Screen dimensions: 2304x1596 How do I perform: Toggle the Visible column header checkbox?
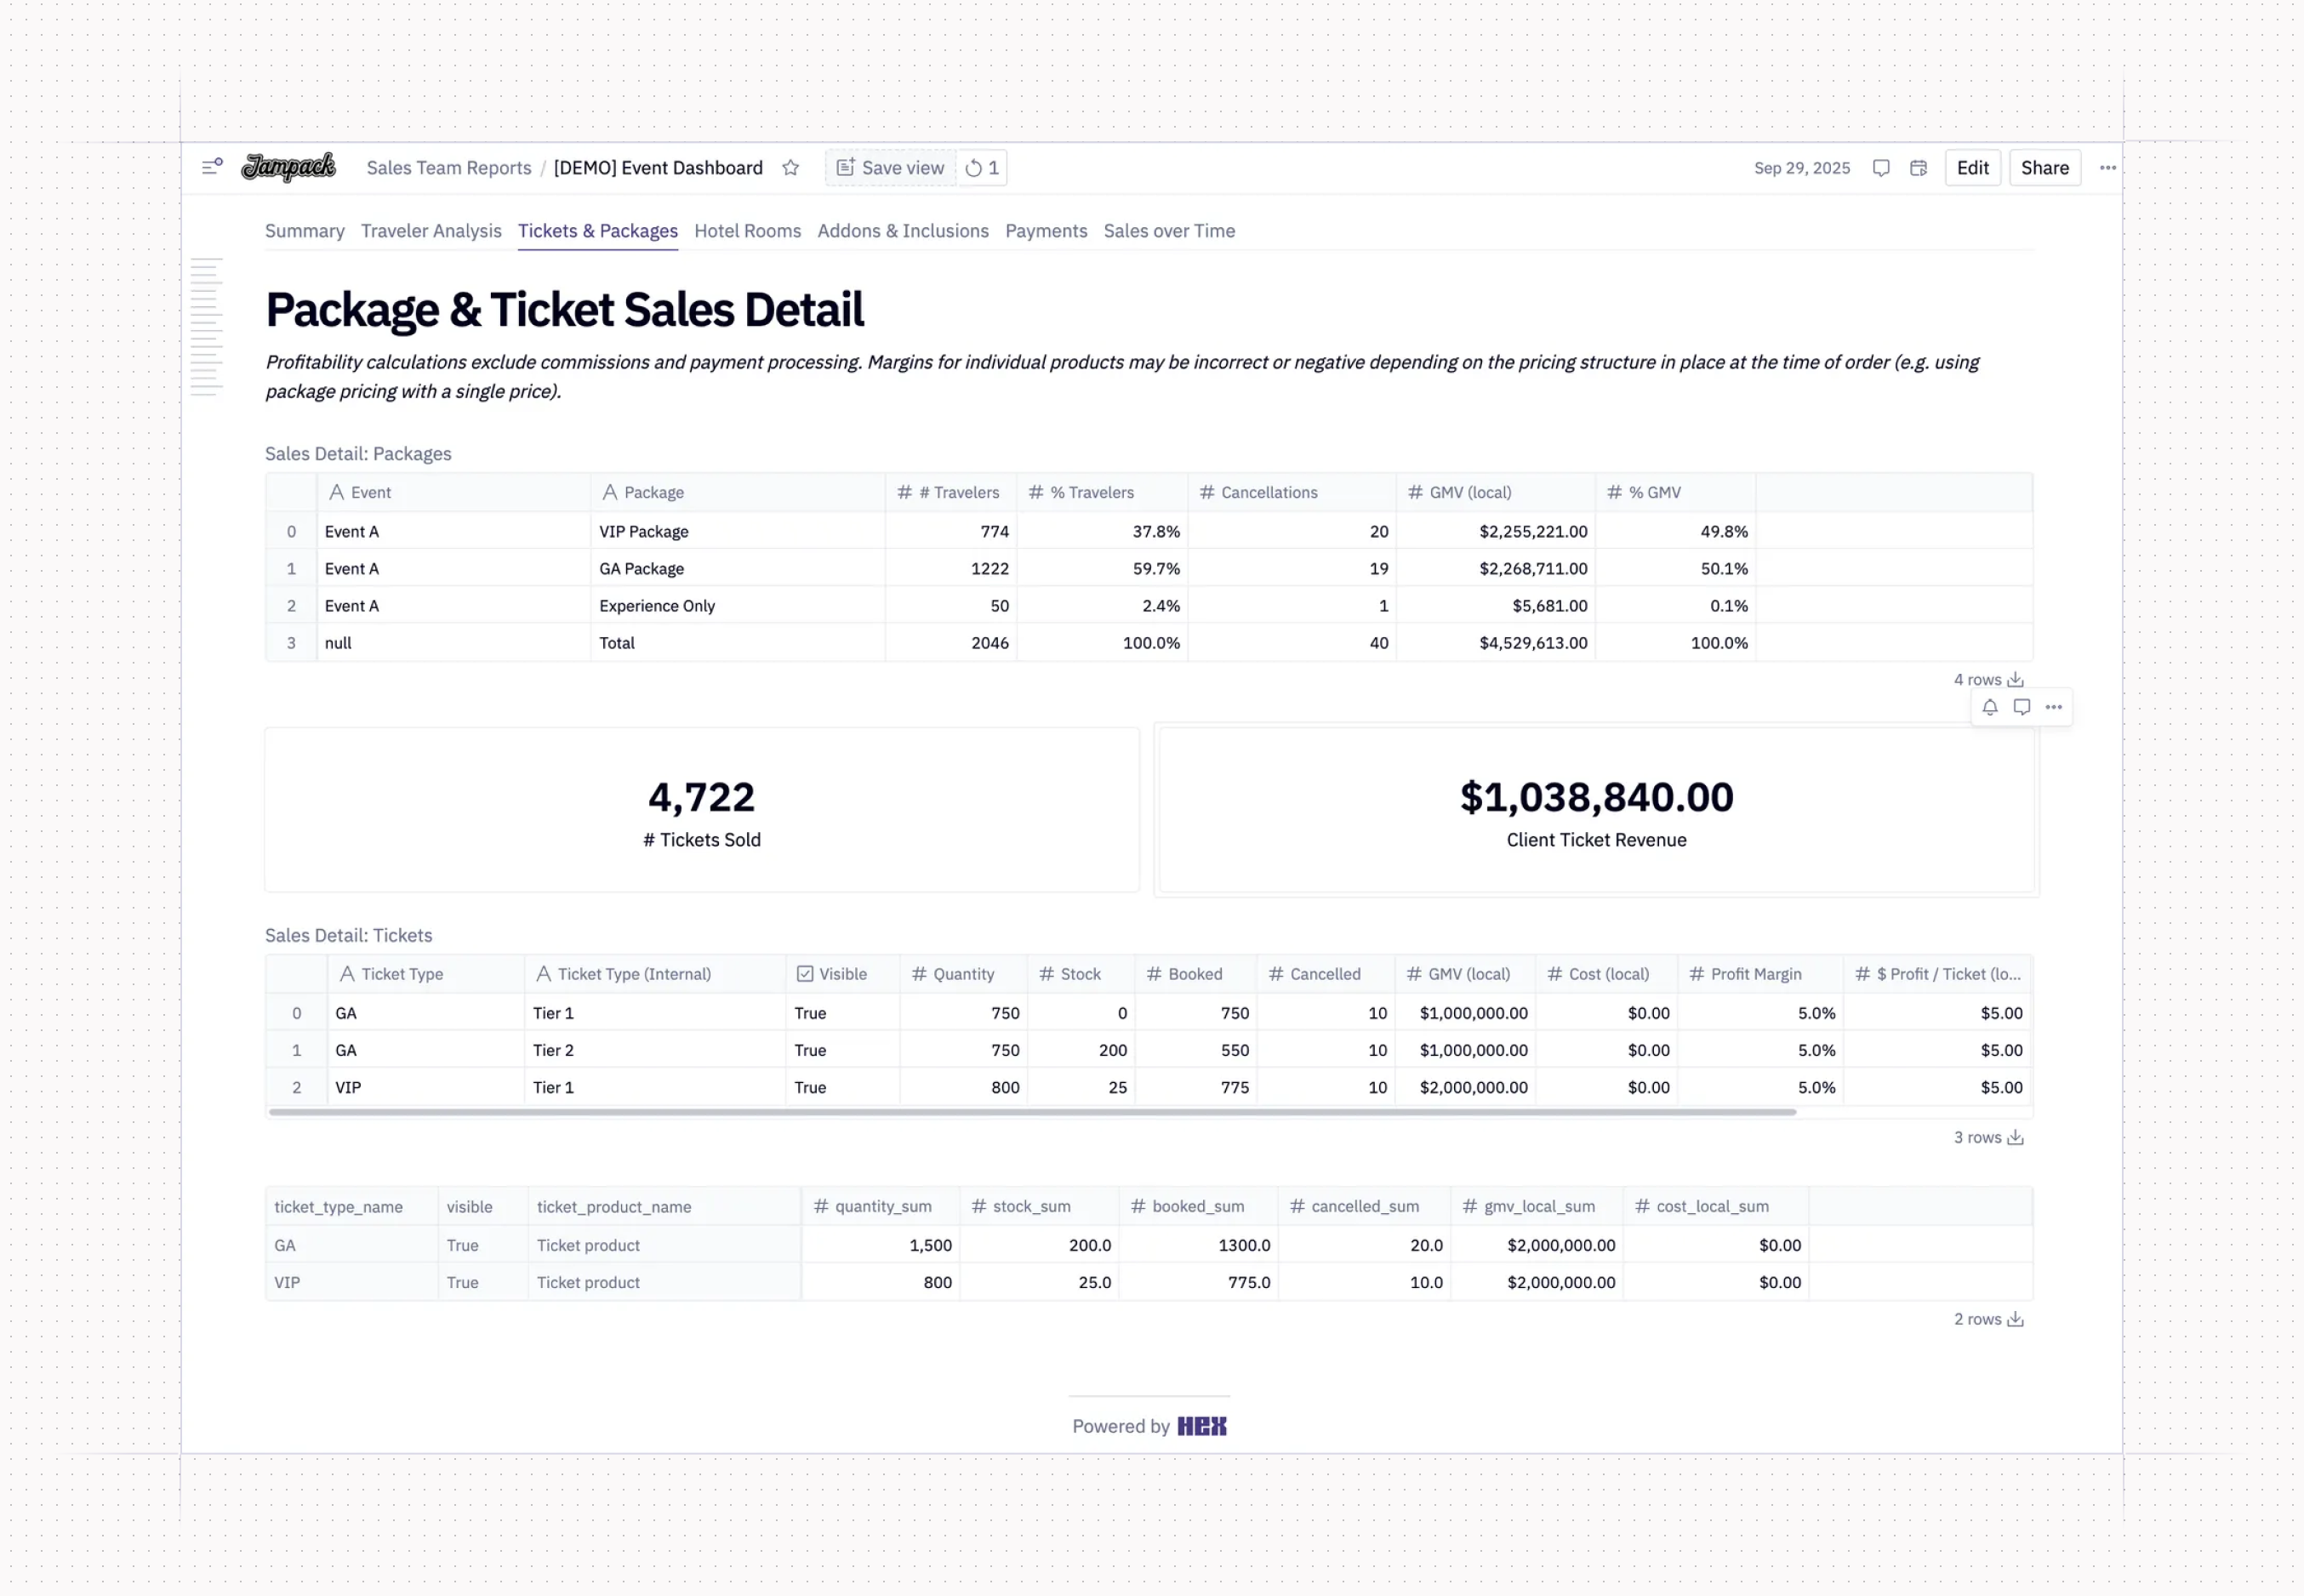[x=804, y=973]
